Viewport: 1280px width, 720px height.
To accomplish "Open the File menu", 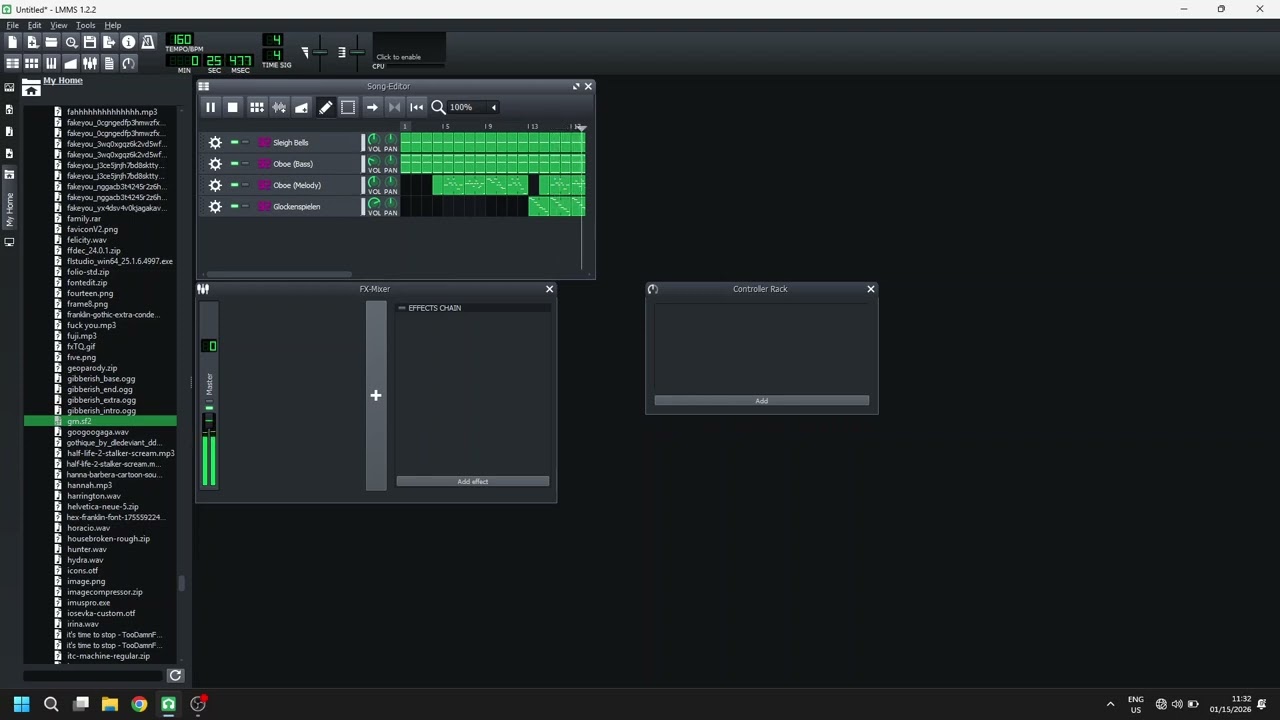I will [12, 25].
